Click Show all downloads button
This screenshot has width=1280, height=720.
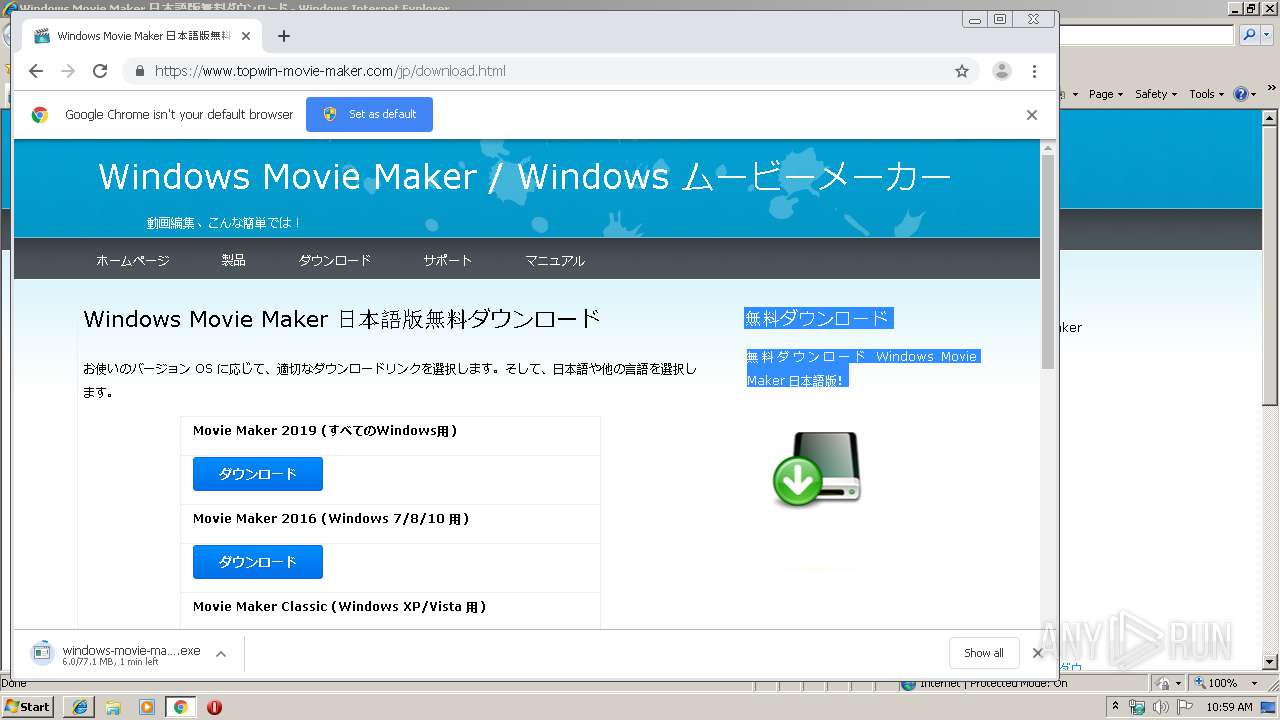pyautogui.click(x=984, y=653)
